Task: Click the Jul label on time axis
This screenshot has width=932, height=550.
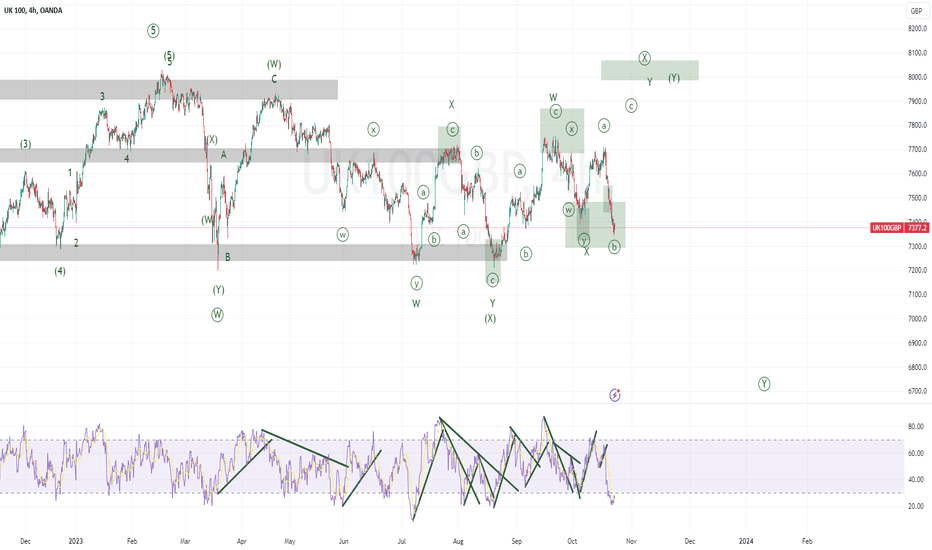Action: (402, 541)
